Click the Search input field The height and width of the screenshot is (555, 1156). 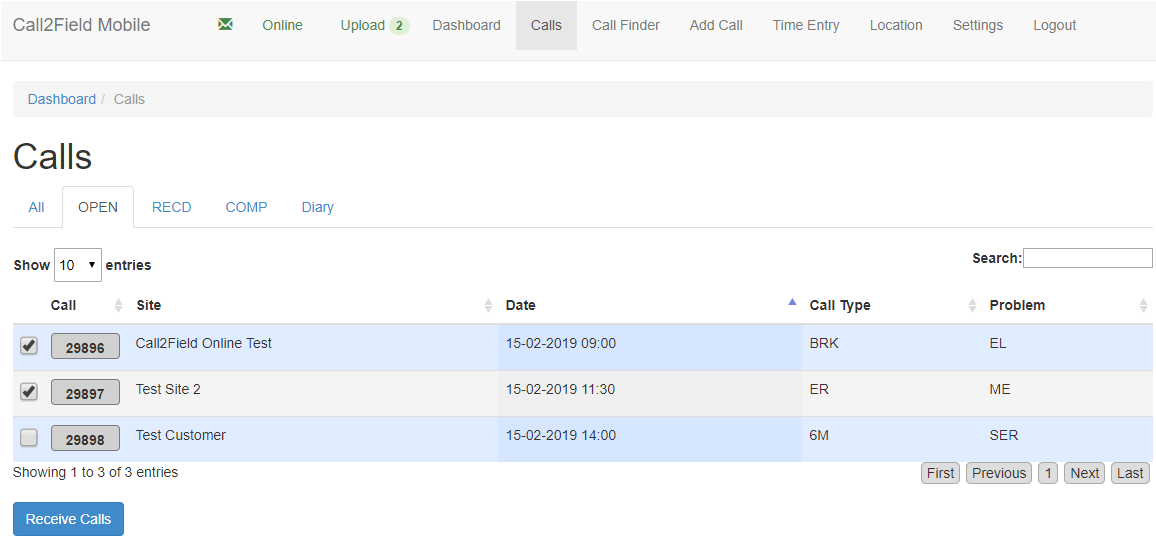pos(1087,258)
